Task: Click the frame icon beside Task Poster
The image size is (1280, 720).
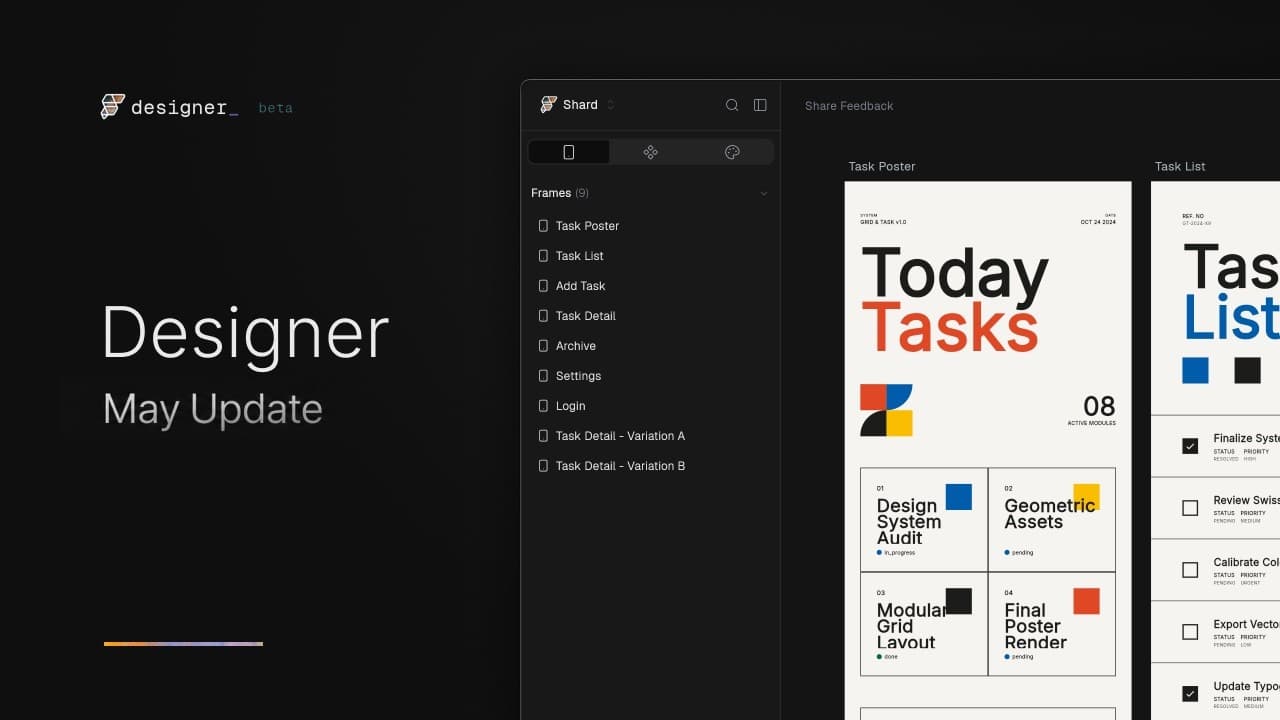Action: (543, 226)
